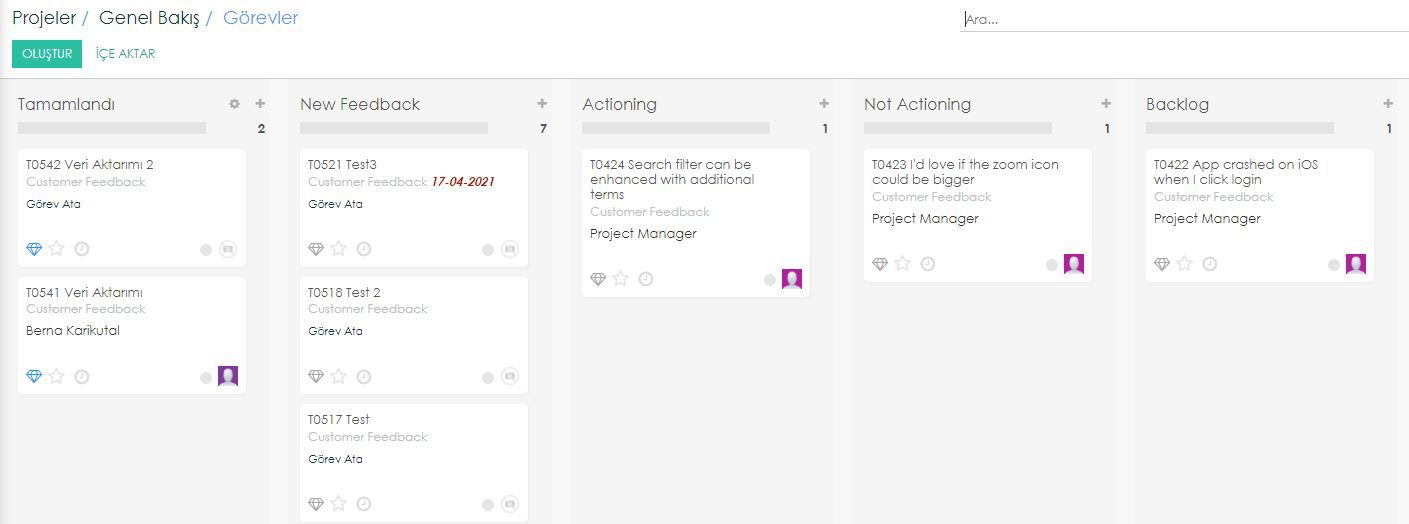Click assignee avatar on T0422 card
1409x524 pixels.
[1356, 264]
